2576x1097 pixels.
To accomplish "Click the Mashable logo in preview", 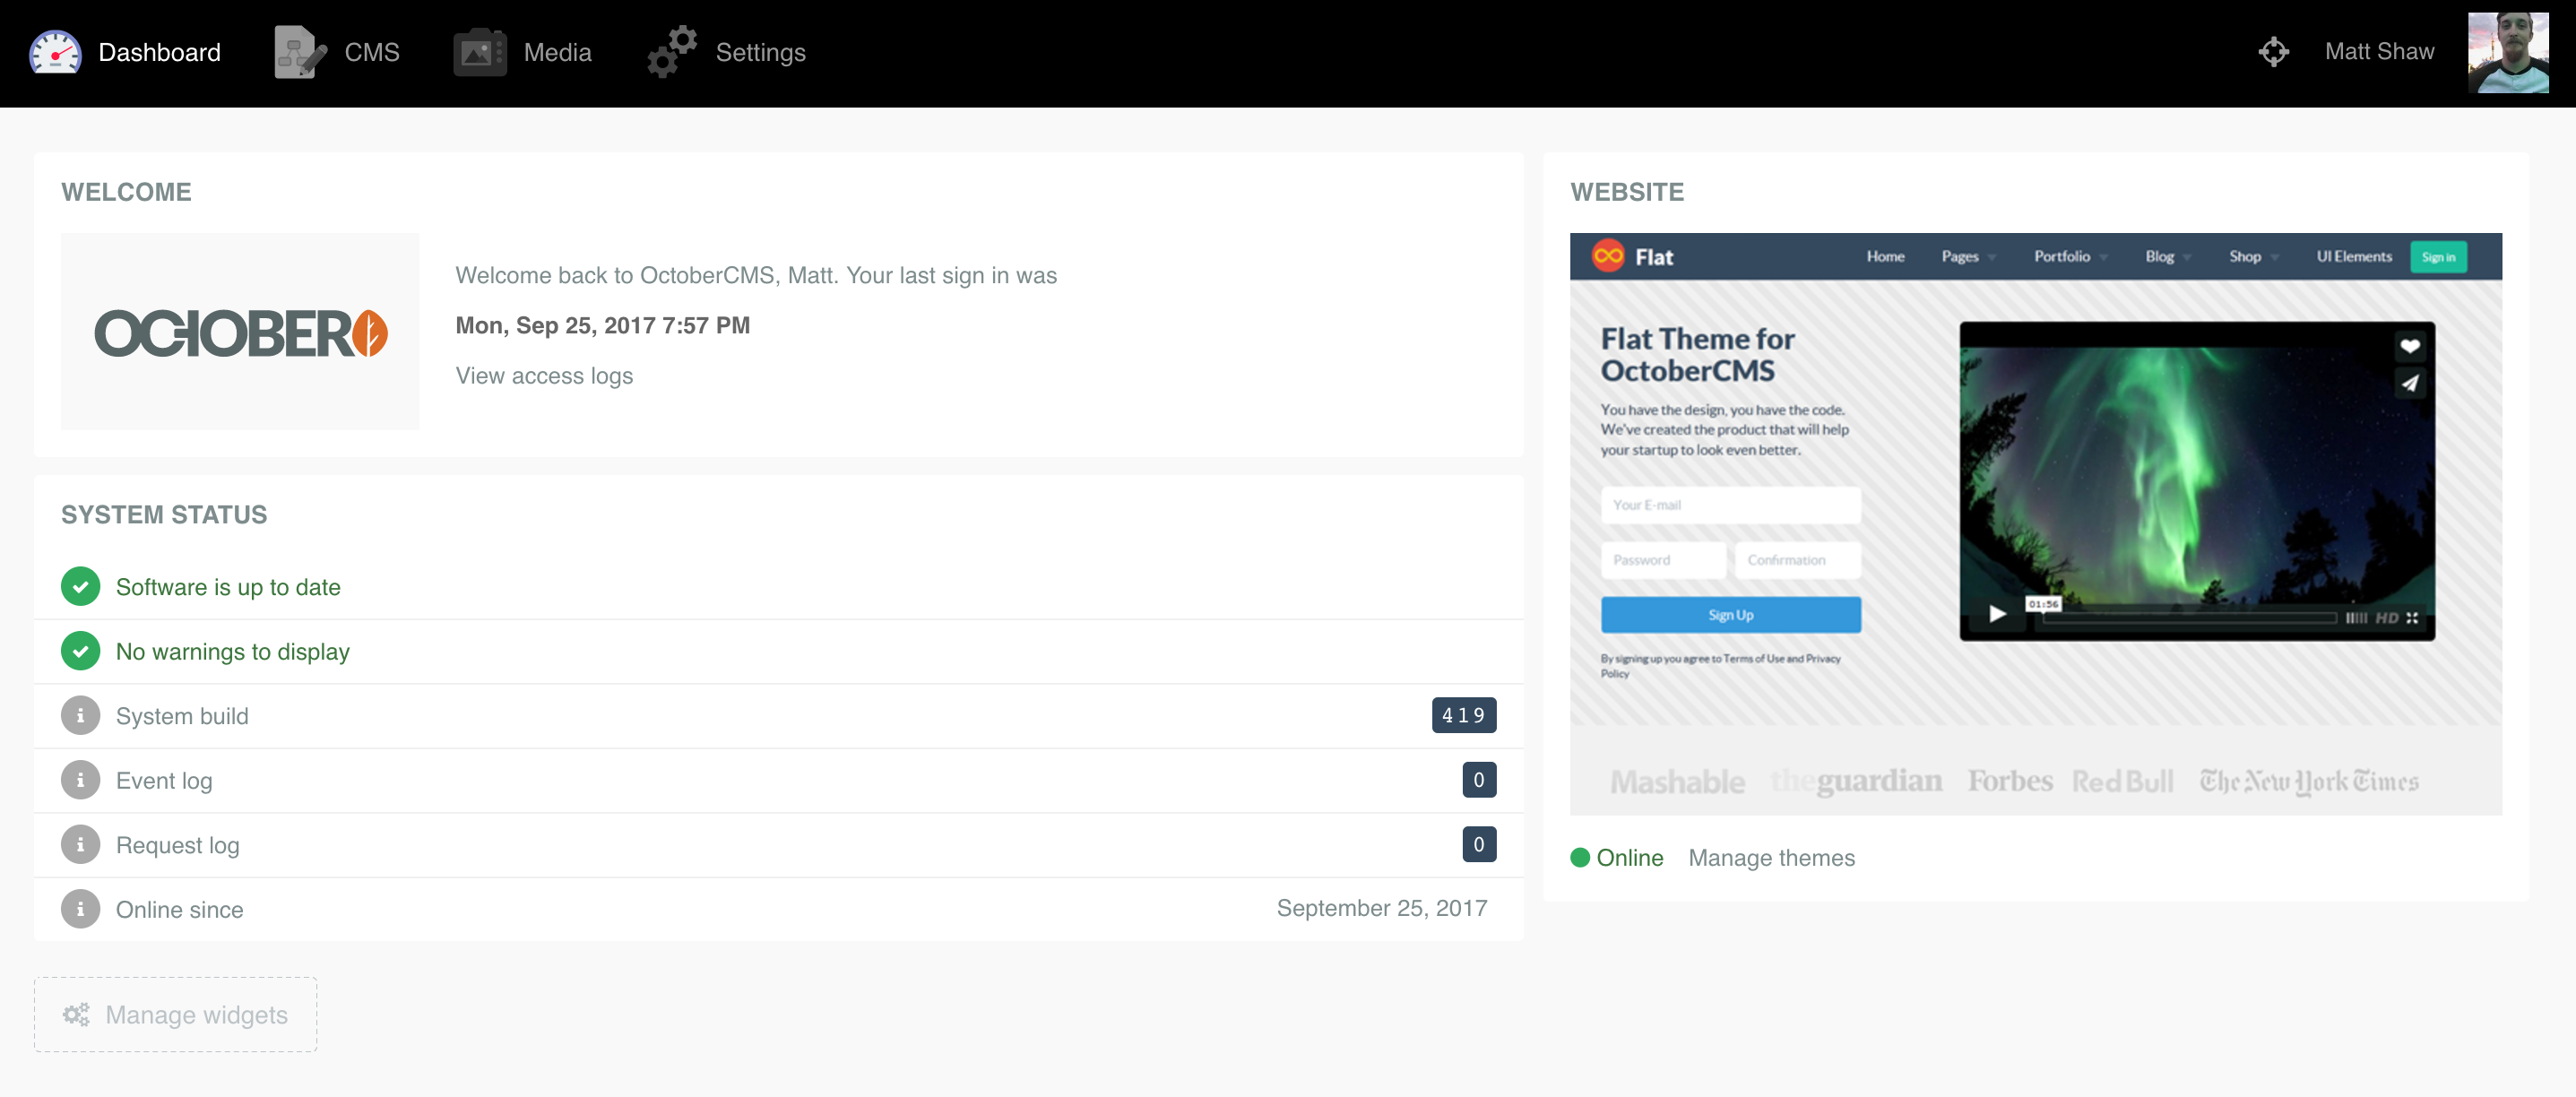I will pos(1677,782).
